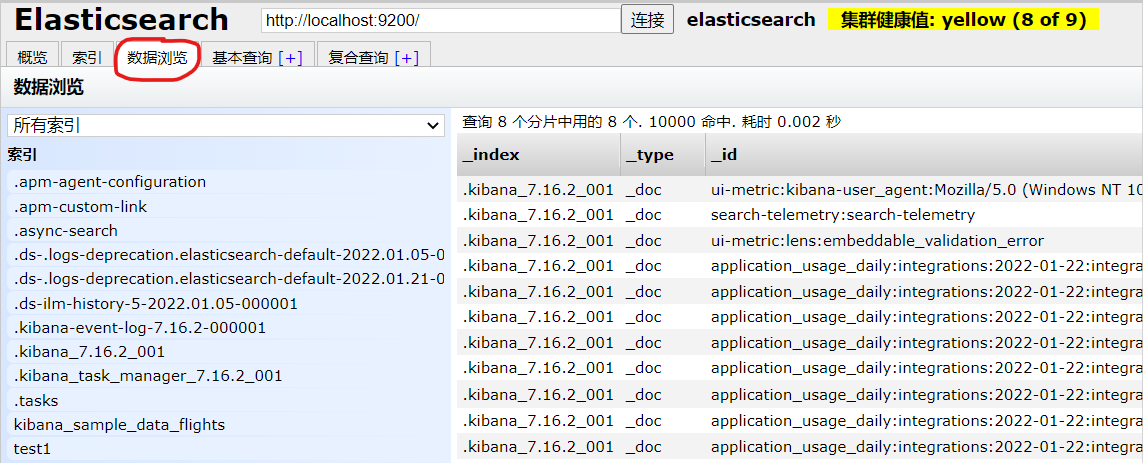Select .ds-.logs-deprecation 2022.01.21 index
This screenshot has width=1143, height=463.
pos(227,279)
